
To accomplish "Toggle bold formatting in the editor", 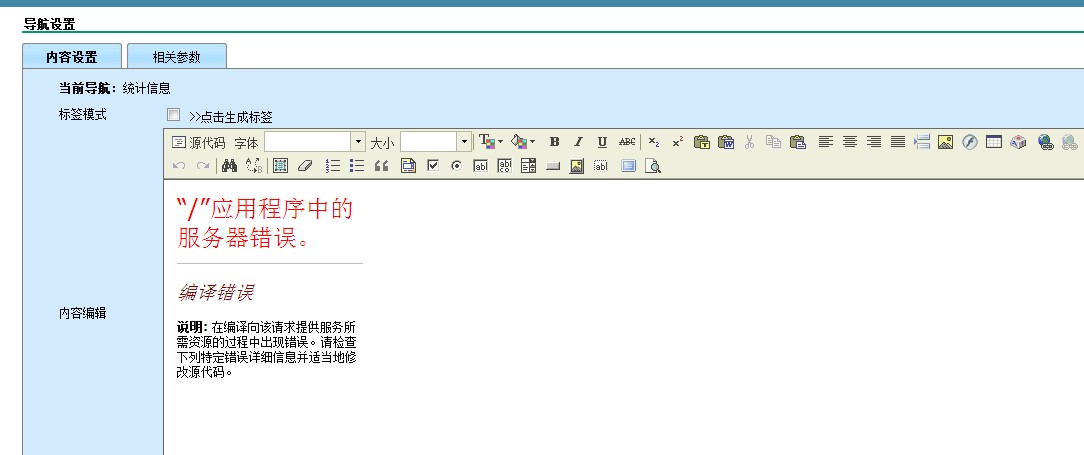I will pyautogui.click(x=554, y=142).
